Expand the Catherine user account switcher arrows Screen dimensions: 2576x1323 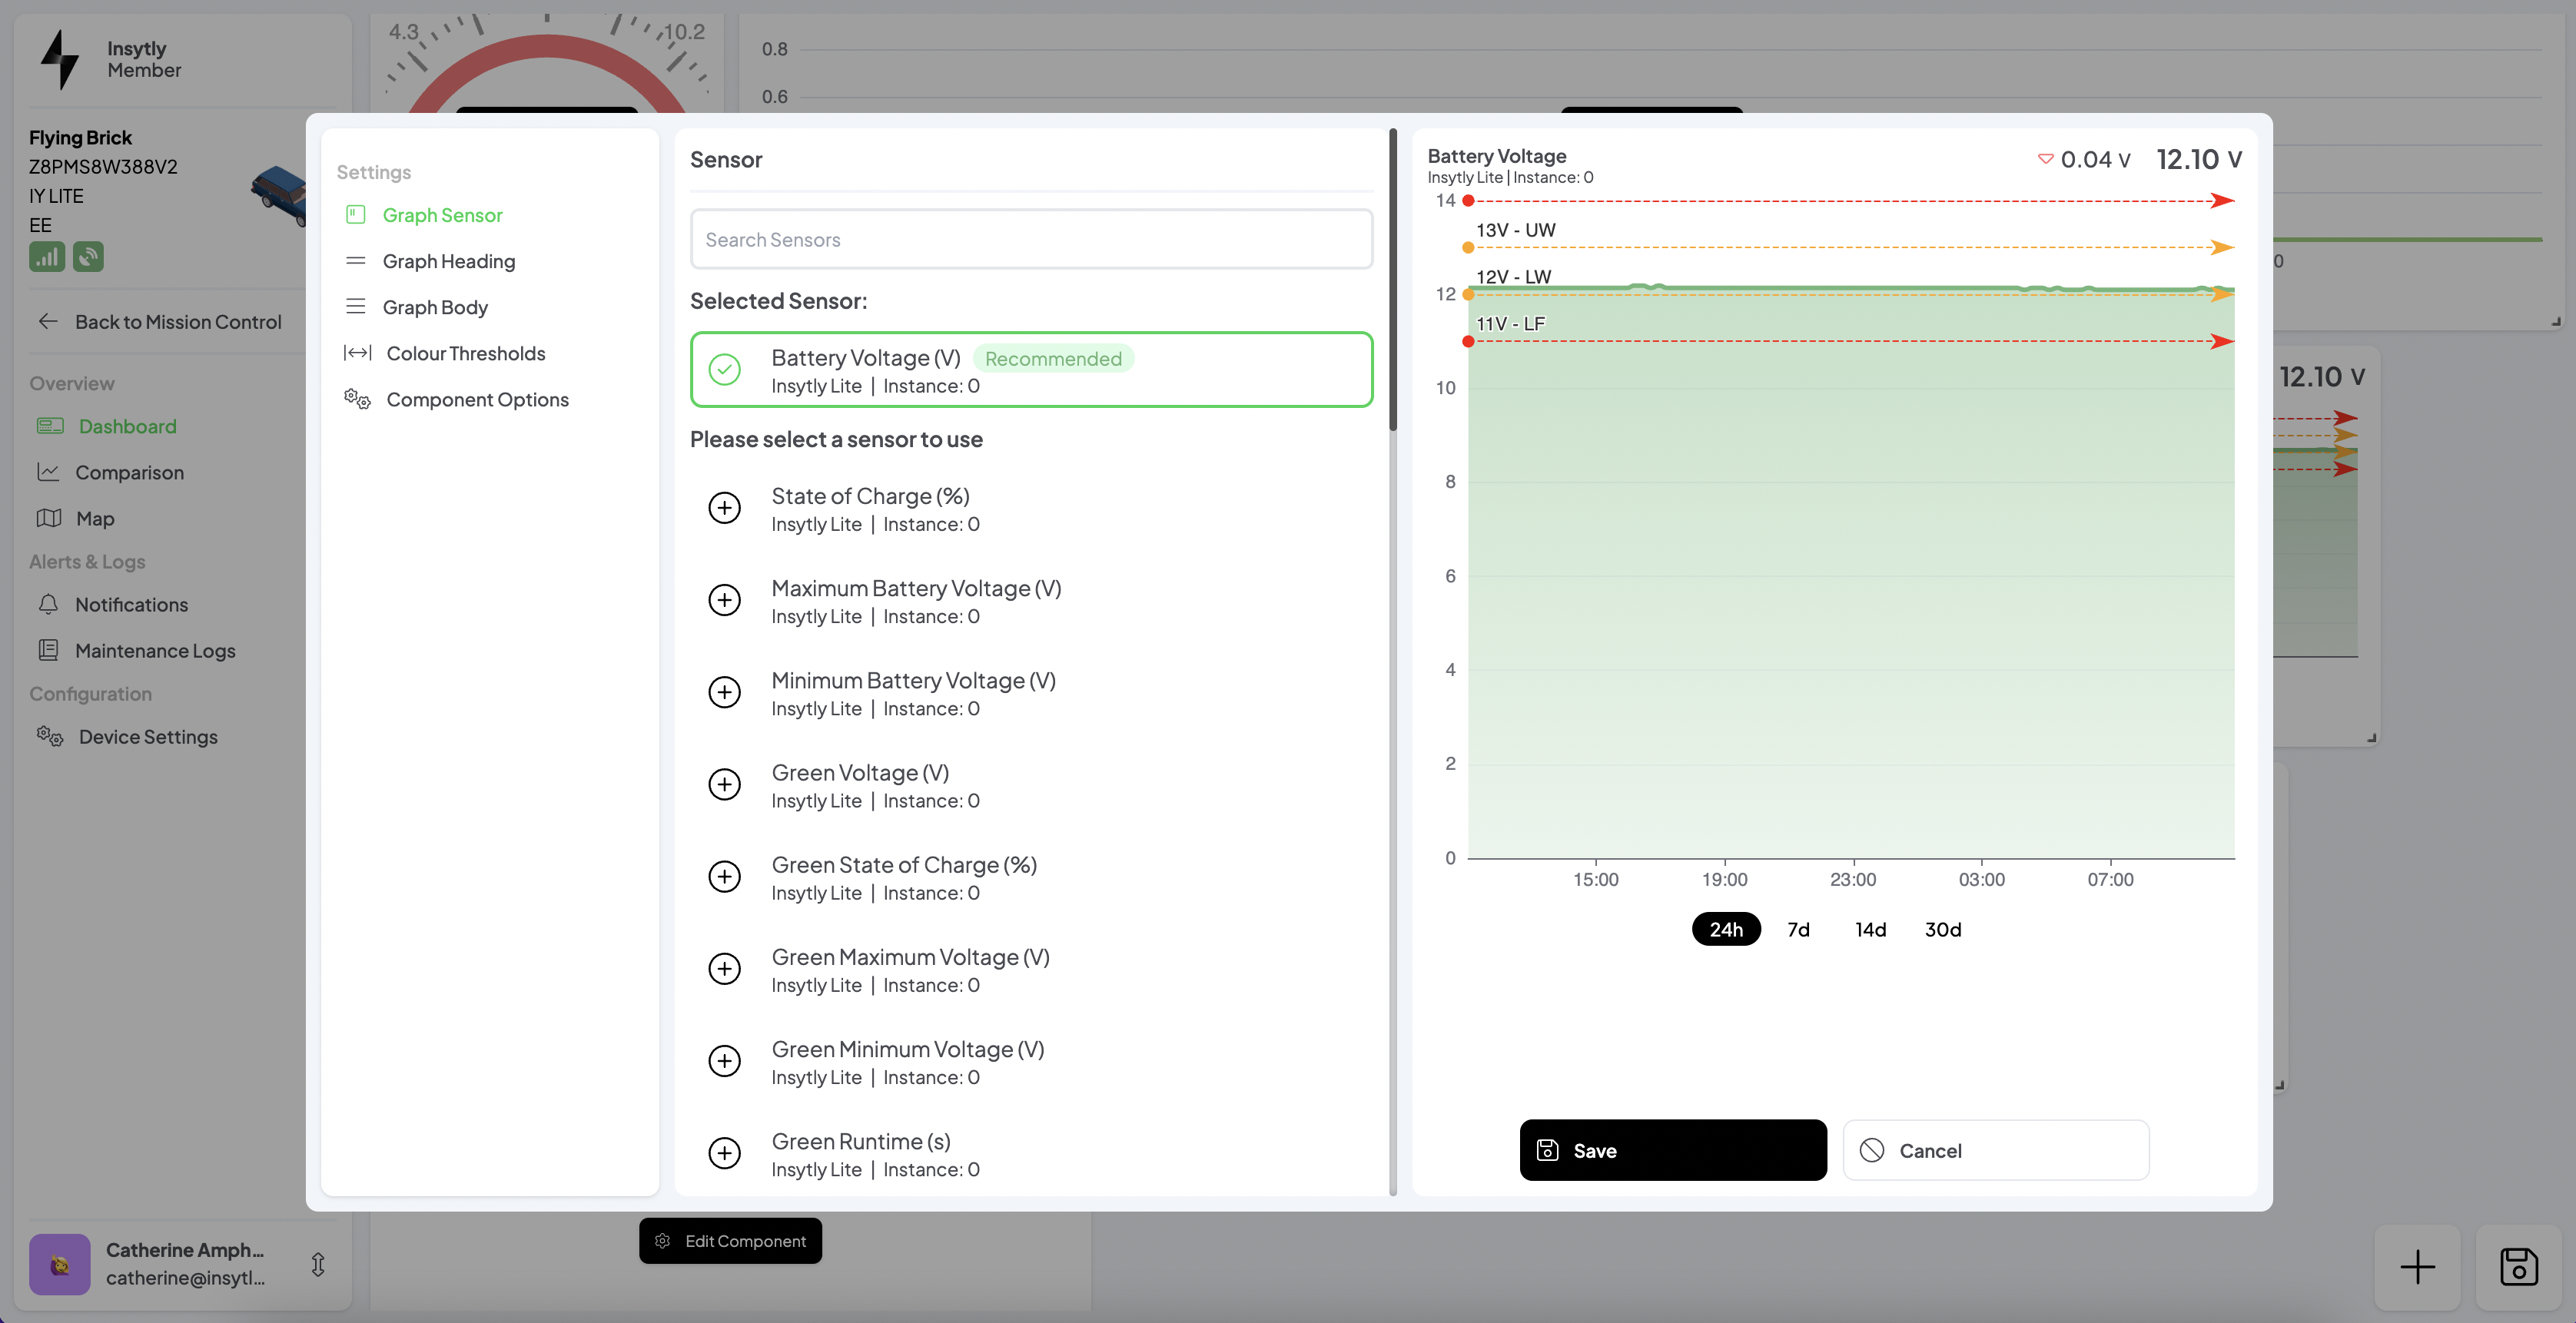click(x=318, y=1264)
